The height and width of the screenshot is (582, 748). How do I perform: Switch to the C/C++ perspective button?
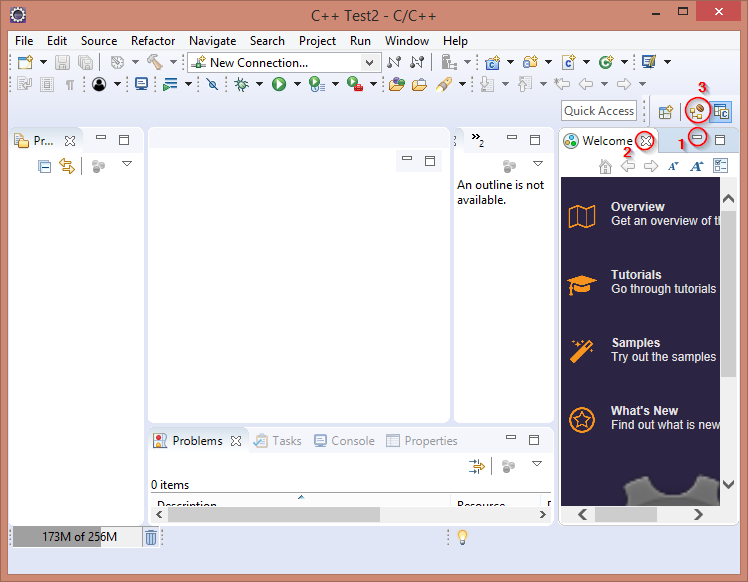coord(721,112)
